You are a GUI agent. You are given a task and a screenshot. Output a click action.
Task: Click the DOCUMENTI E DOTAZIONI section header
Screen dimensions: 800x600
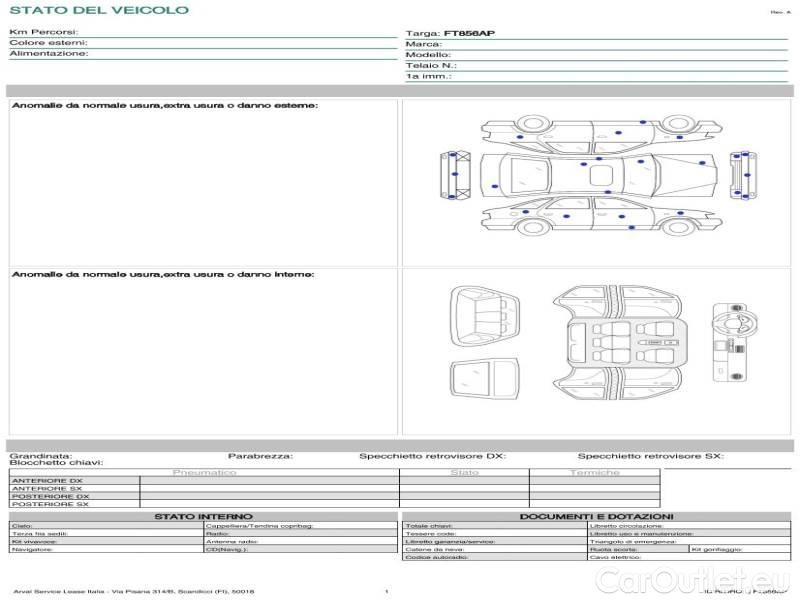(x=596, y=516)
